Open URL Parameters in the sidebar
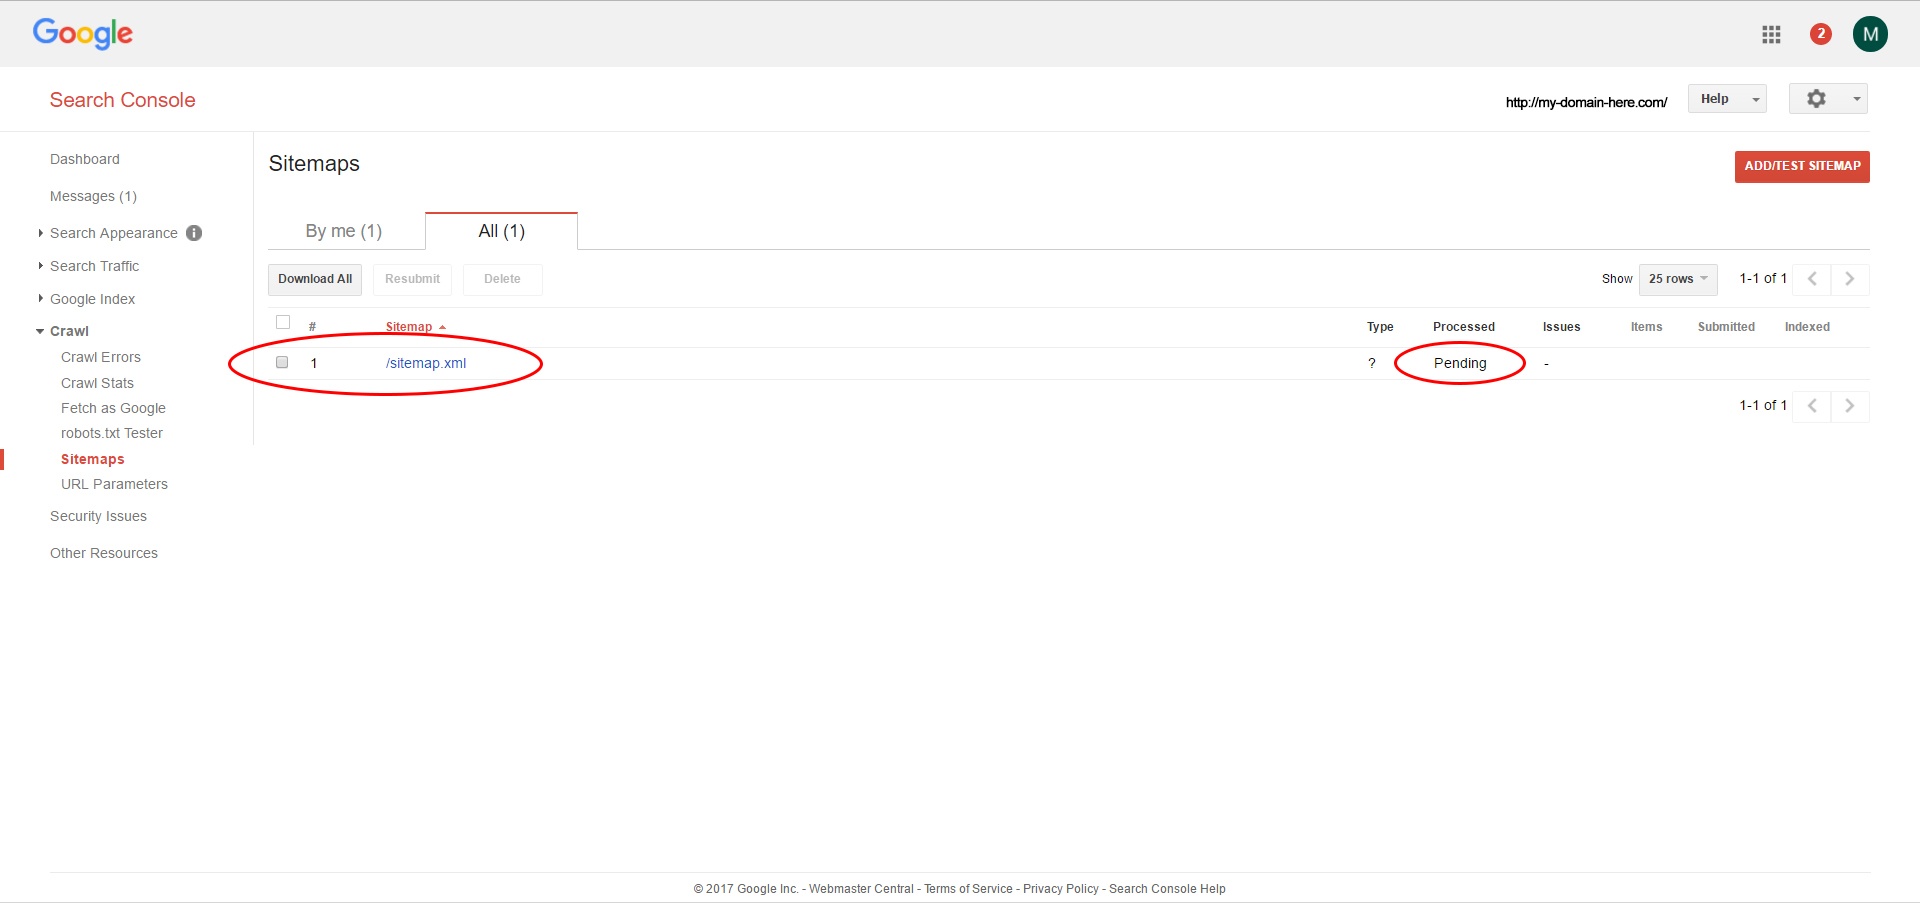The image size is (1920, 903). click(x=114, y=484)
